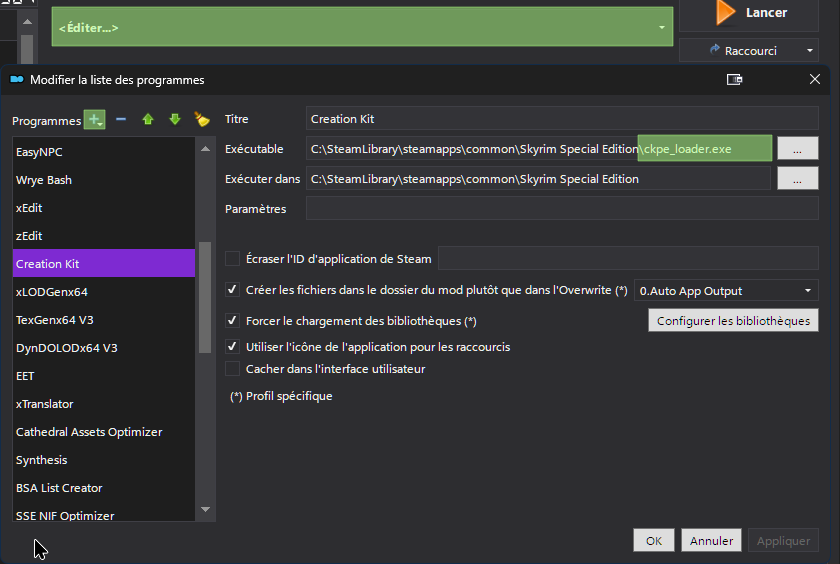Click the OK button

654,540
